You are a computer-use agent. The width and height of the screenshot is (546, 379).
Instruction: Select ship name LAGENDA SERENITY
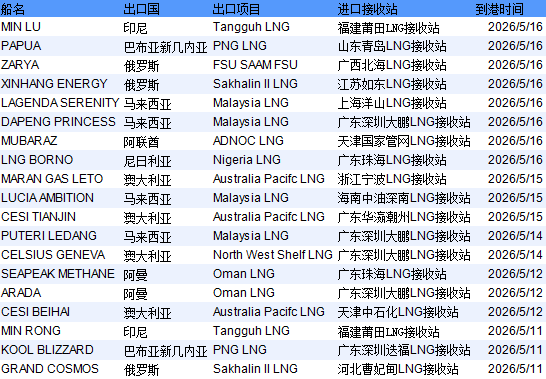pos(60,103)
